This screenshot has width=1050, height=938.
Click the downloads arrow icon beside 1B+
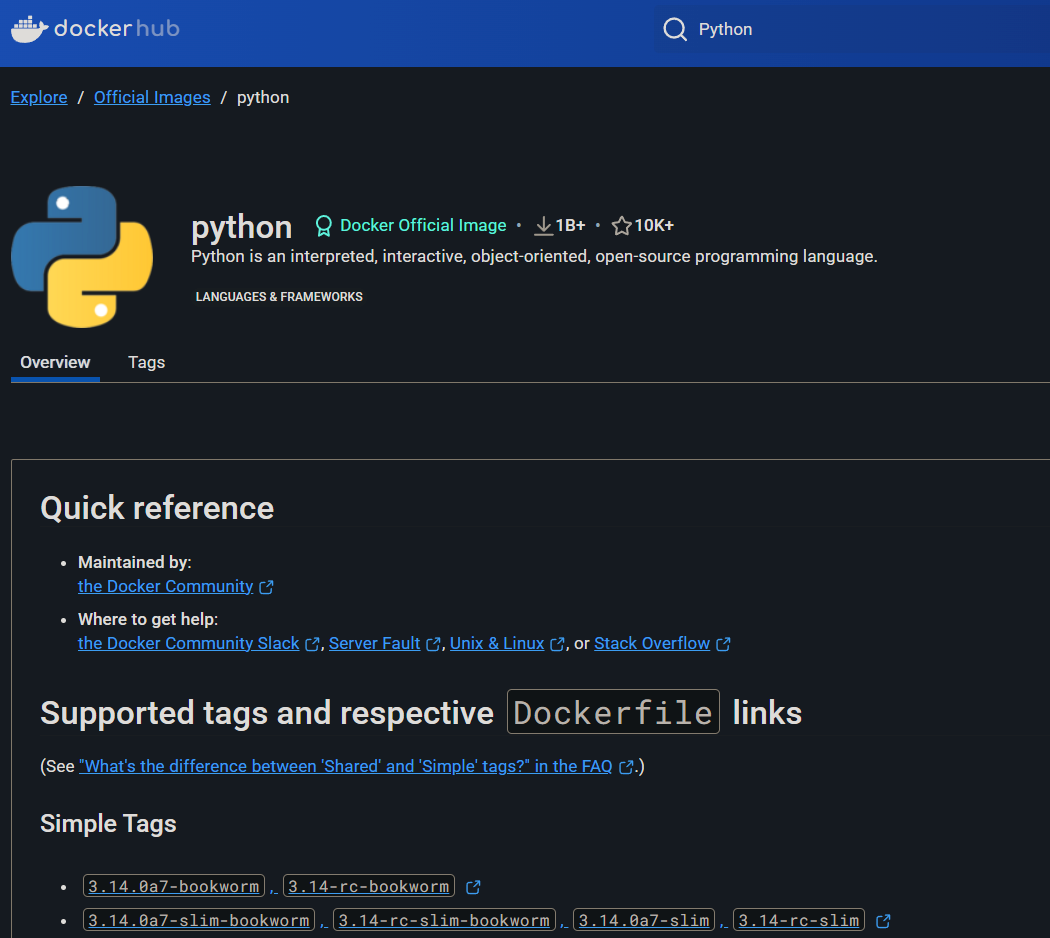pyautogui.click(x=543, y=224)
